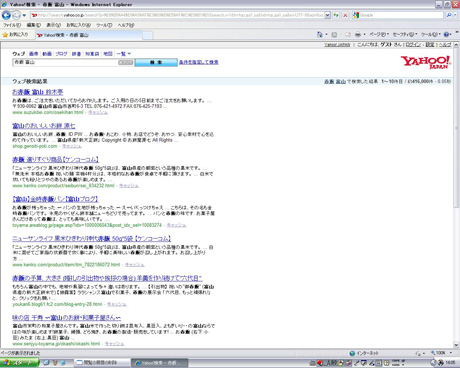Open the recent pages arrow beside Forward
This screenshot has width=460, height=368.
click(x=24, y=15)
